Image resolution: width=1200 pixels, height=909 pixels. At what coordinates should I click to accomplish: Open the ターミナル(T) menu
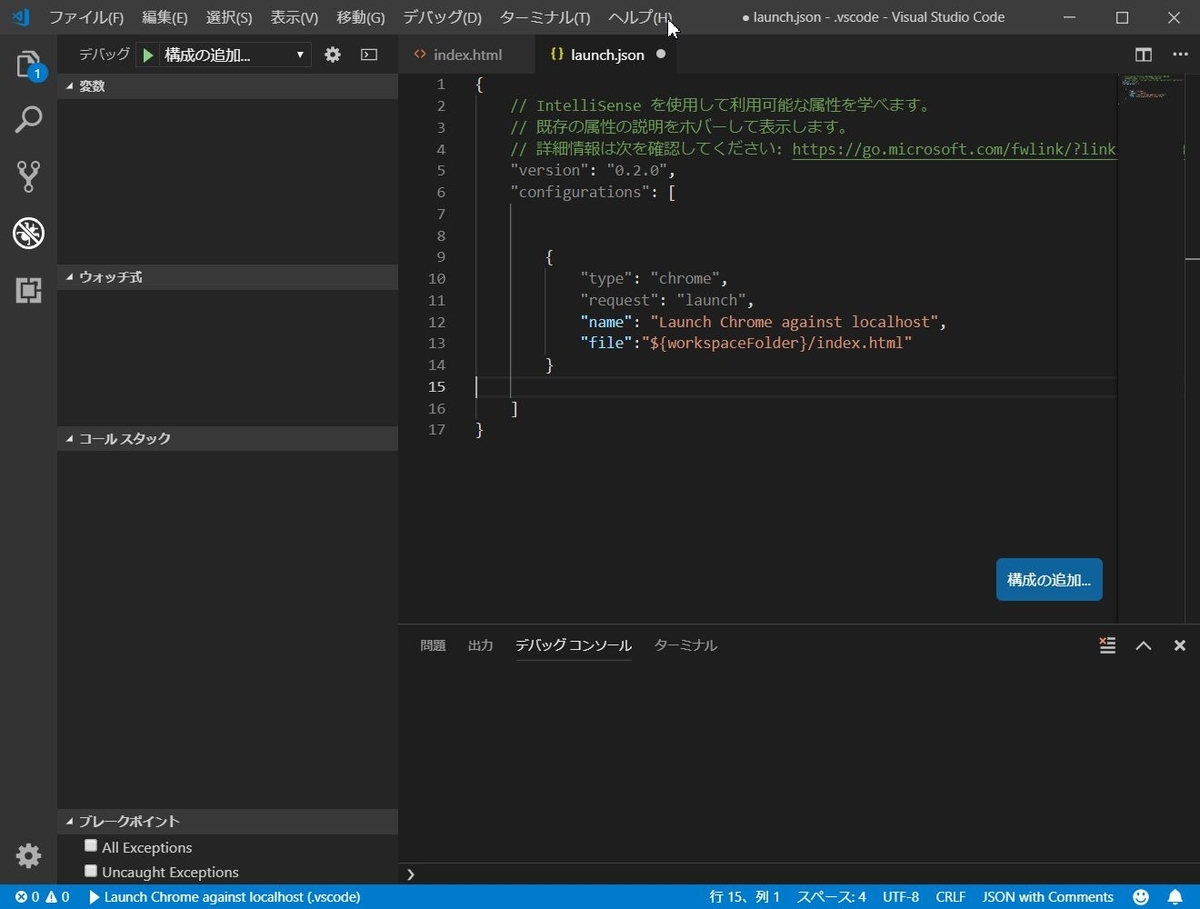click(x=545, y=18)
